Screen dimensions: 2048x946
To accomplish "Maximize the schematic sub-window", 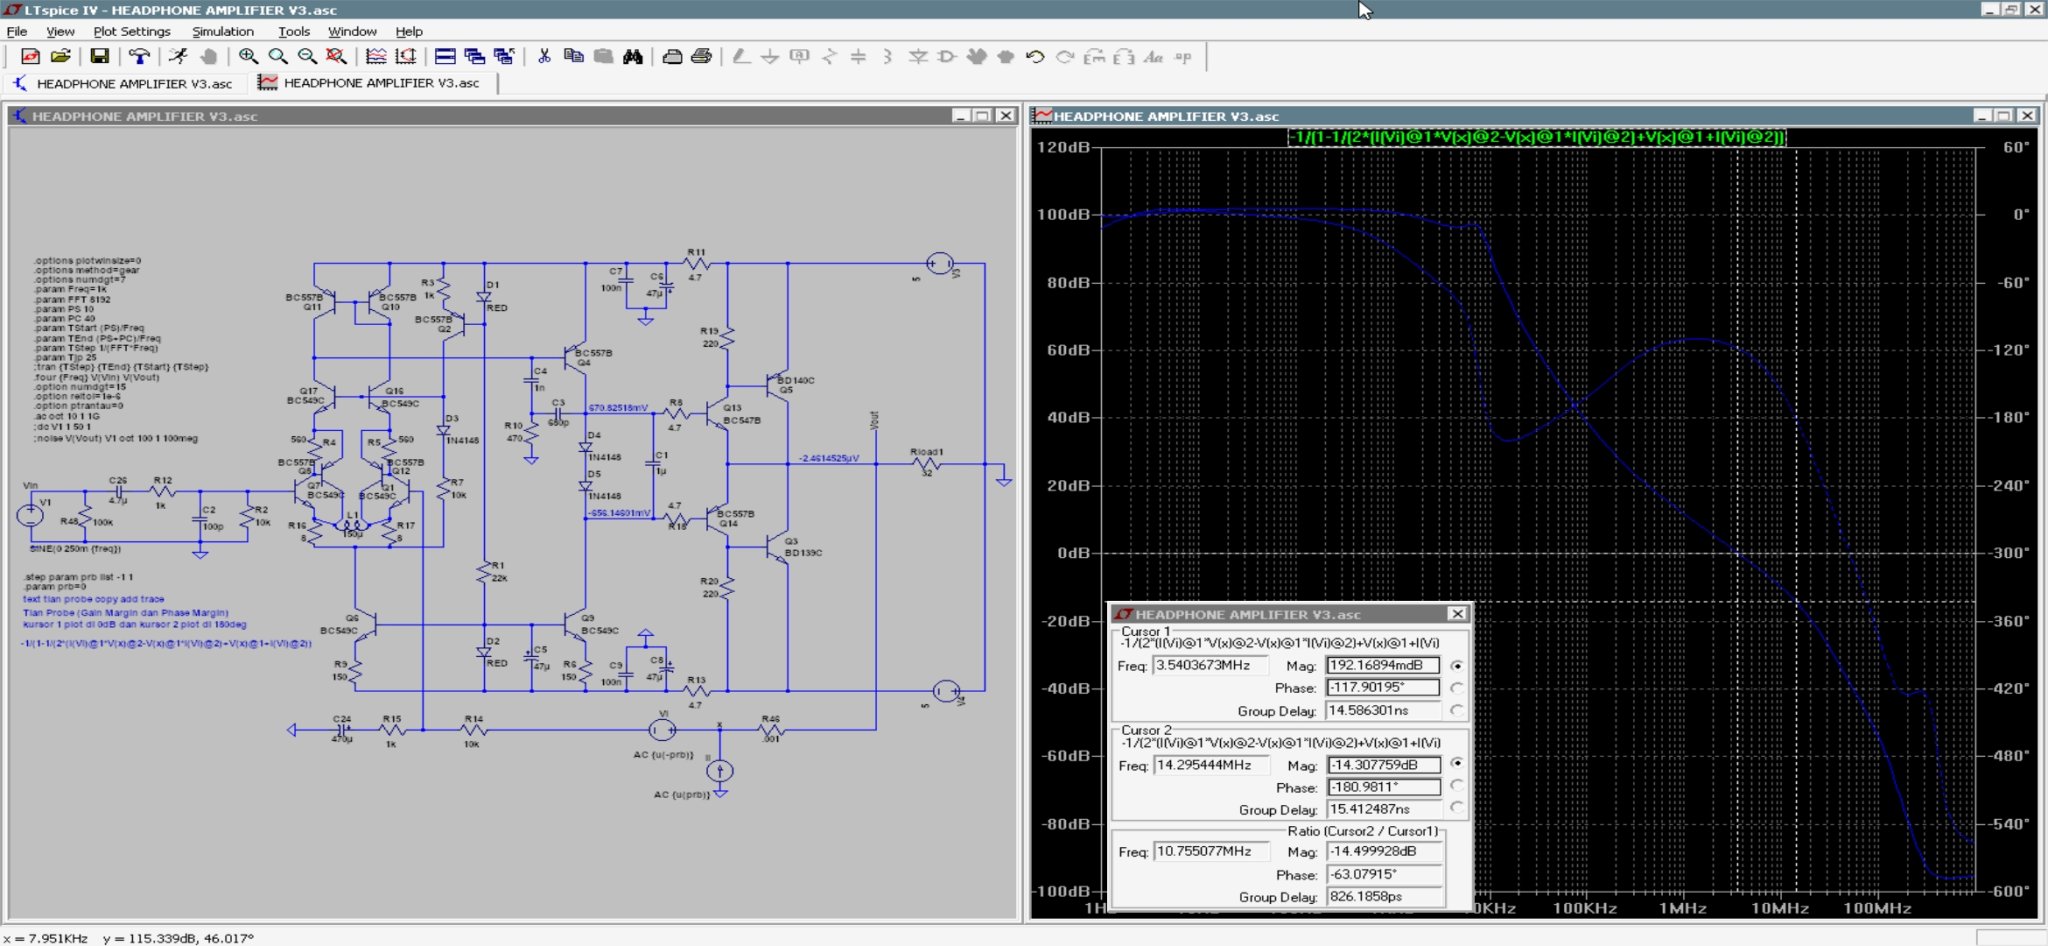I will click(x=982, y=116).
